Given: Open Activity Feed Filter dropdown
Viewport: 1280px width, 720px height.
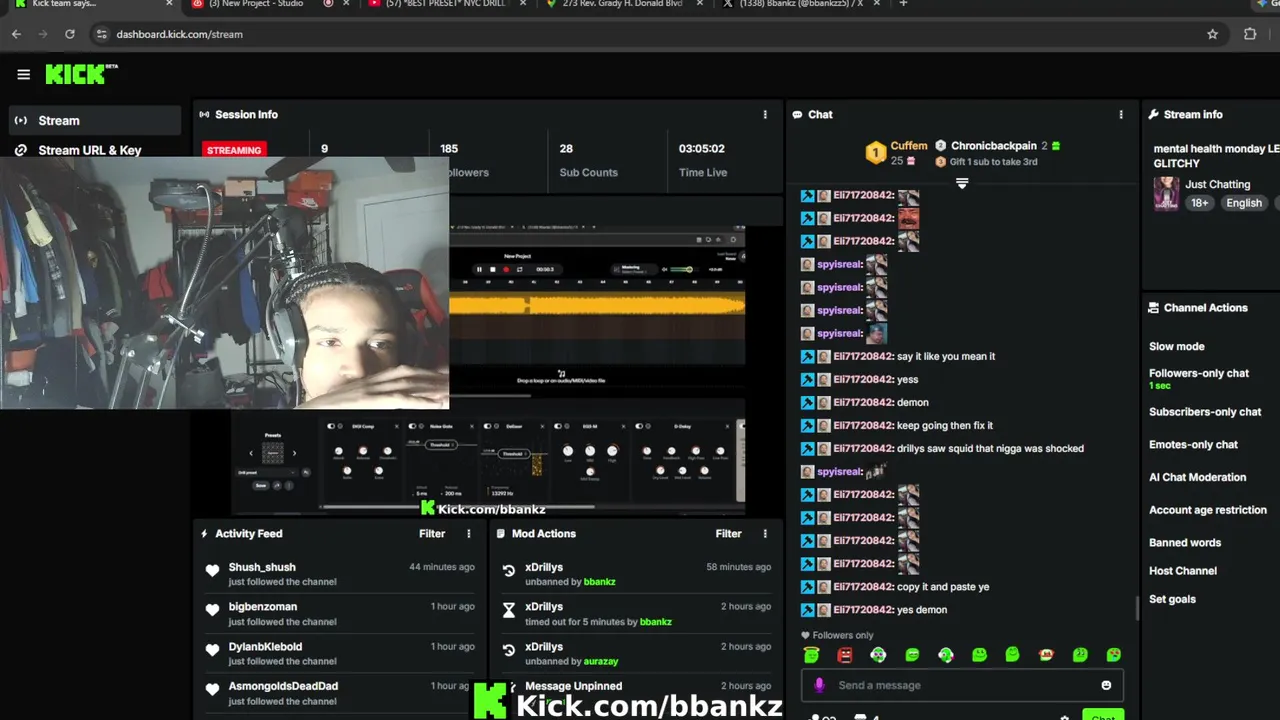Looking at the screenshot, I should [x=432, y=534].
